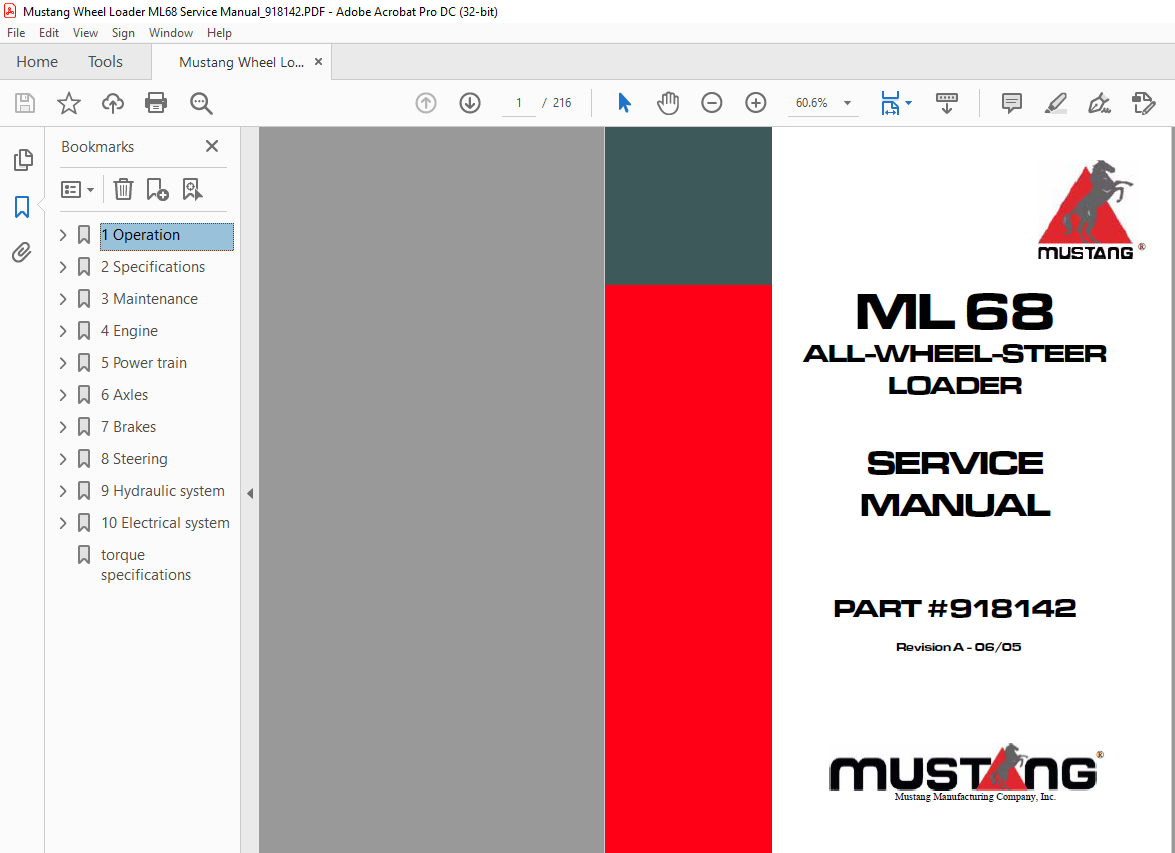Viewport: 1175px width, 853px height.
Task: Expand the 7 Brakes bookmark
Action: click(63, 427)
